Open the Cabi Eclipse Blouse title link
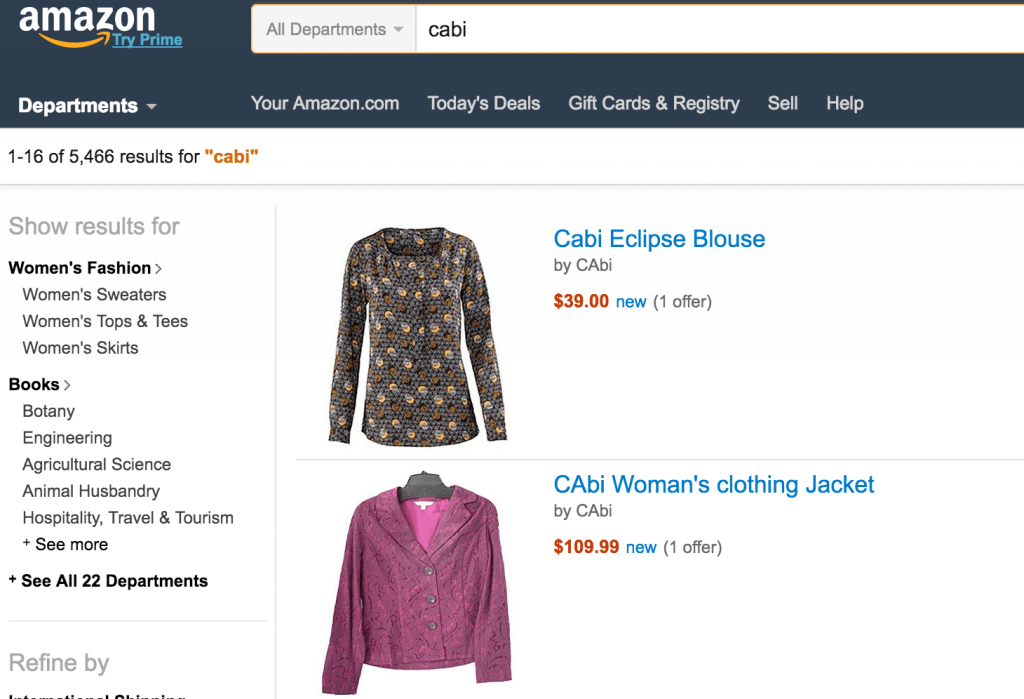Screen dimensions: 1024x699 (x=659, y=239)
